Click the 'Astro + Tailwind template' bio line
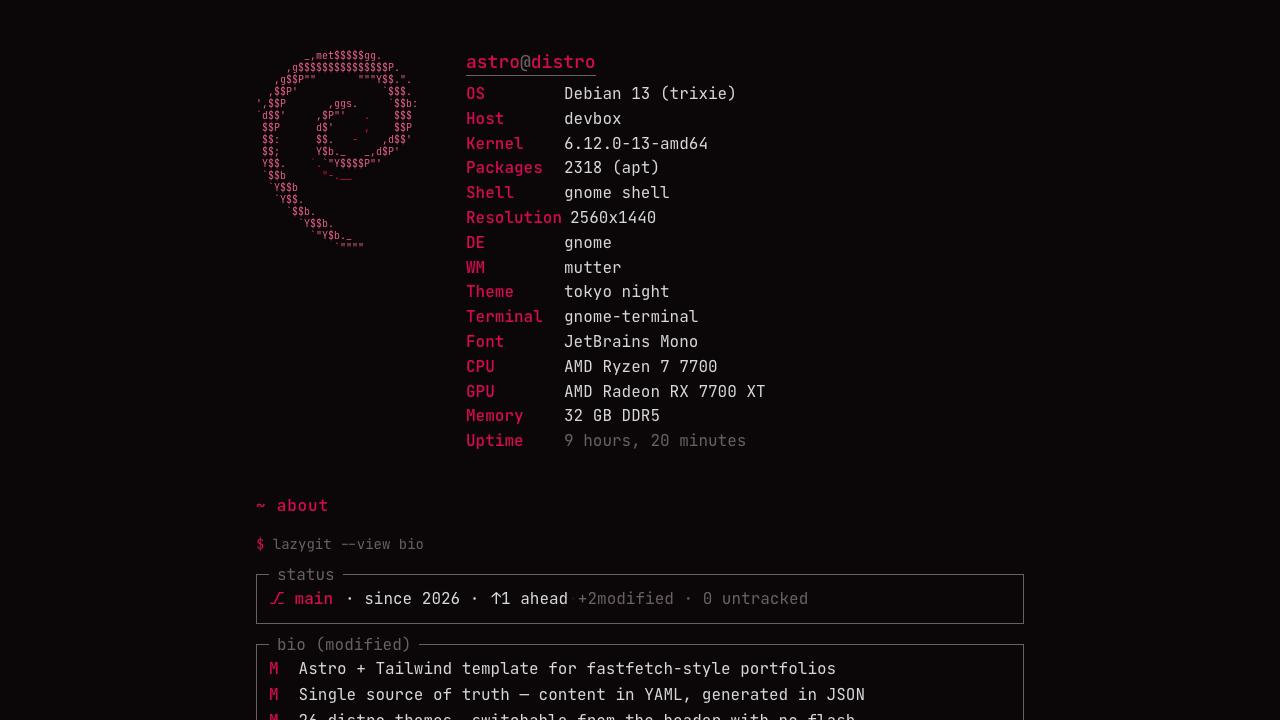Image resolution: width=1280 pixels, height=720 pixels. click(567, 669)
